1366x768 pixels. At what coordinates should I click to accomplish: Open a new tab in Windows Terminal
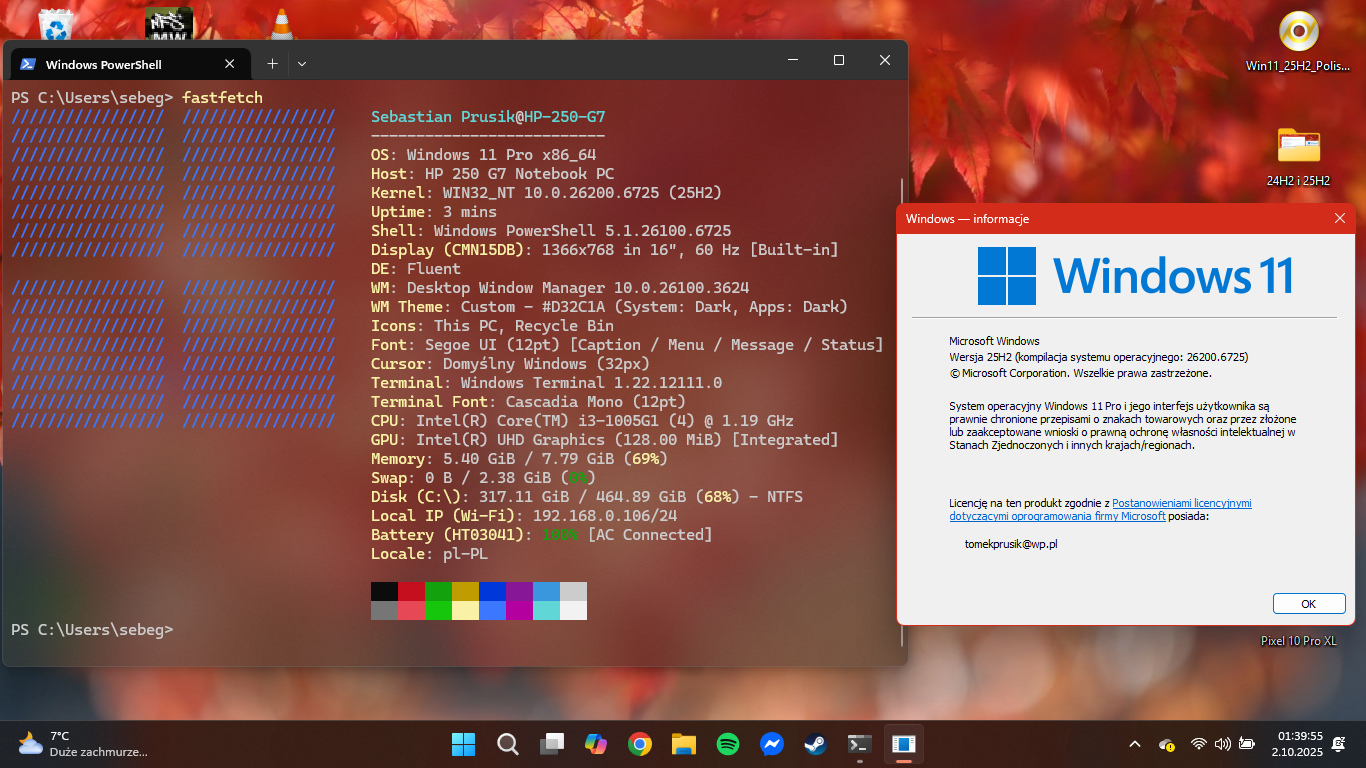pyautogui.click(x=272, y=63)
